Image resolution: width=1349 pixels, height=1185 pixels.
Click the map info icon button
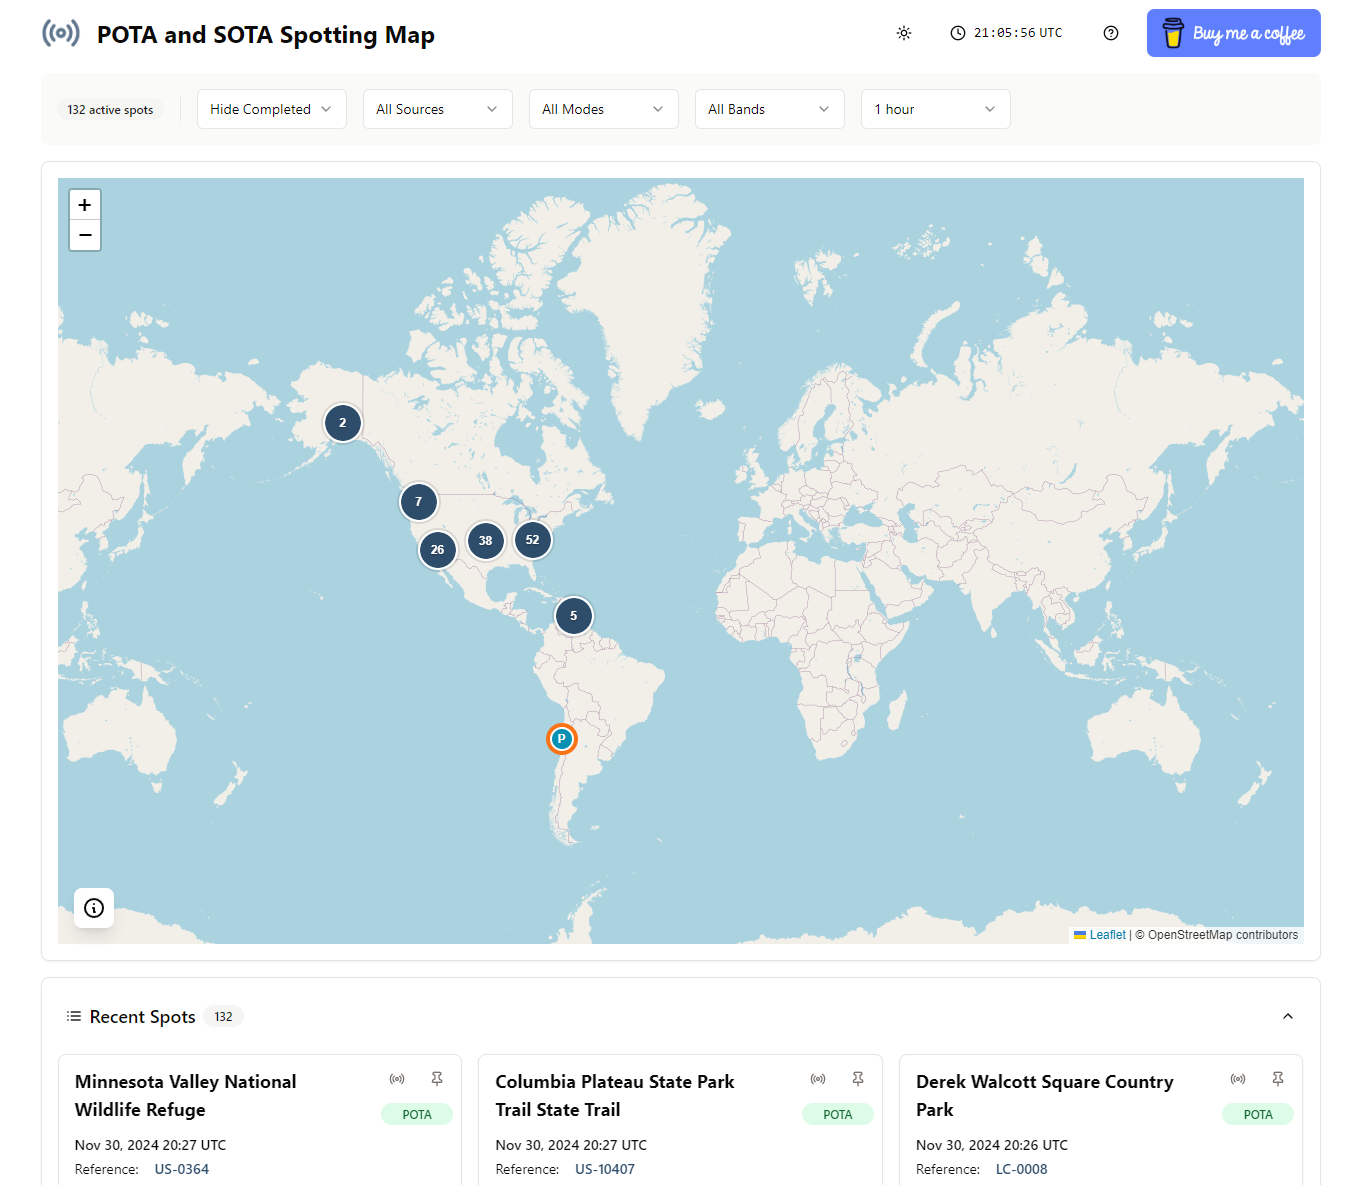(94, 908)
